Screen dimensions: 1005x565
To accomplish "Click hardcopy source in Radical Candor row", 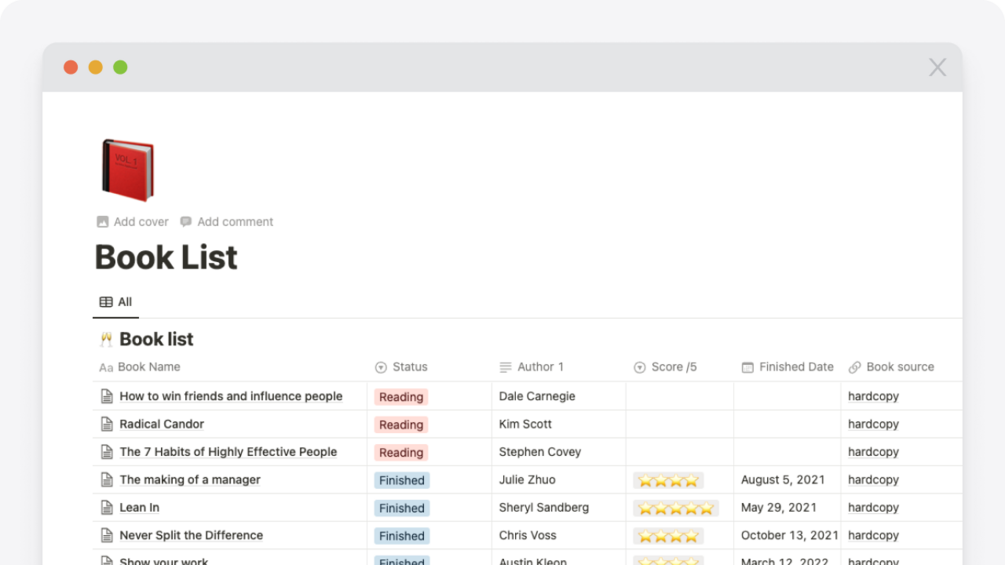I will click(x=873, y=424).
